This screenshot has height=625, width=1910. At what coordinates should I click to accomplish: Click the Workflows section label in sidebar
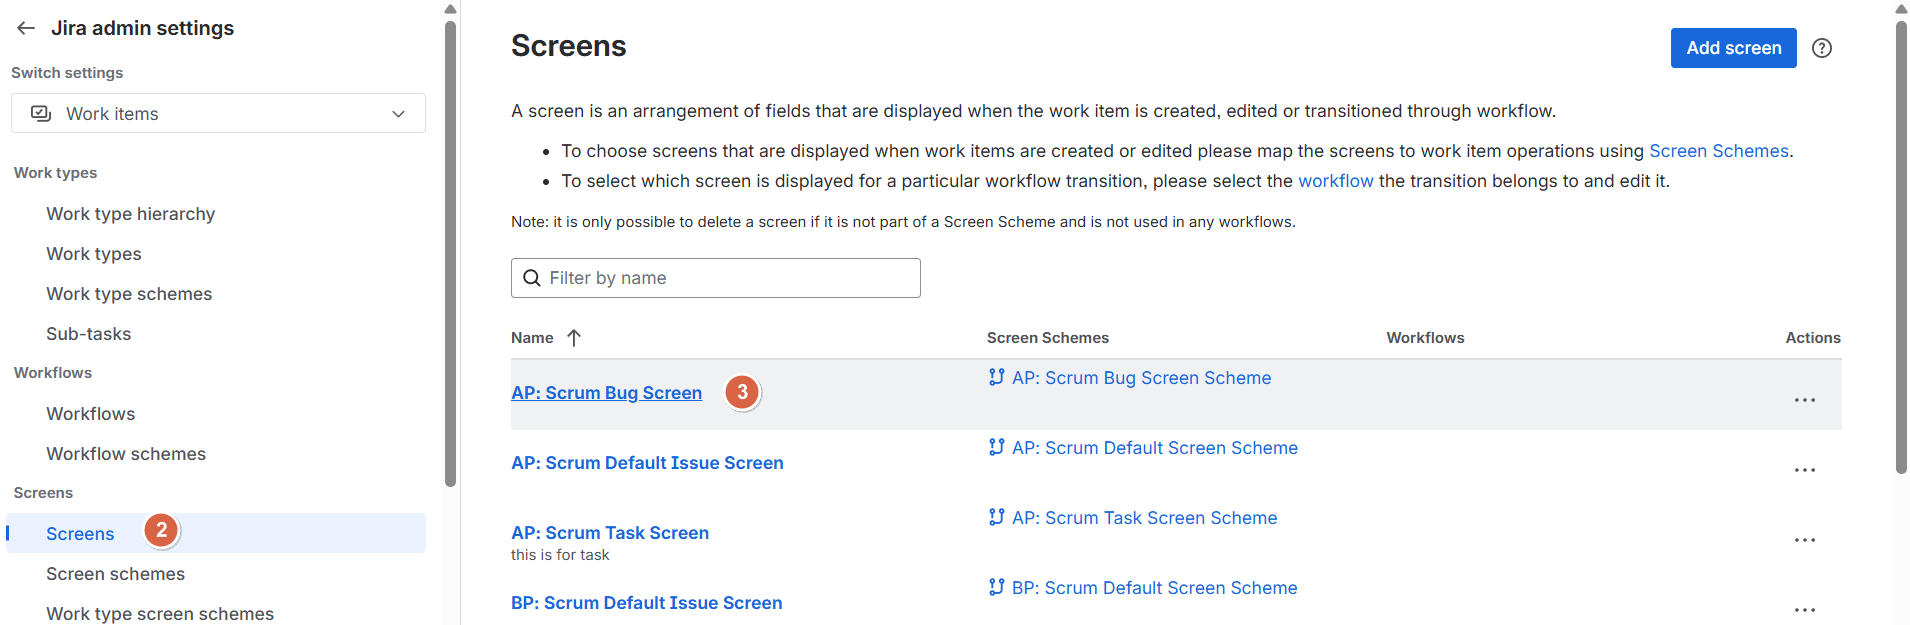(x=52, y=373)
